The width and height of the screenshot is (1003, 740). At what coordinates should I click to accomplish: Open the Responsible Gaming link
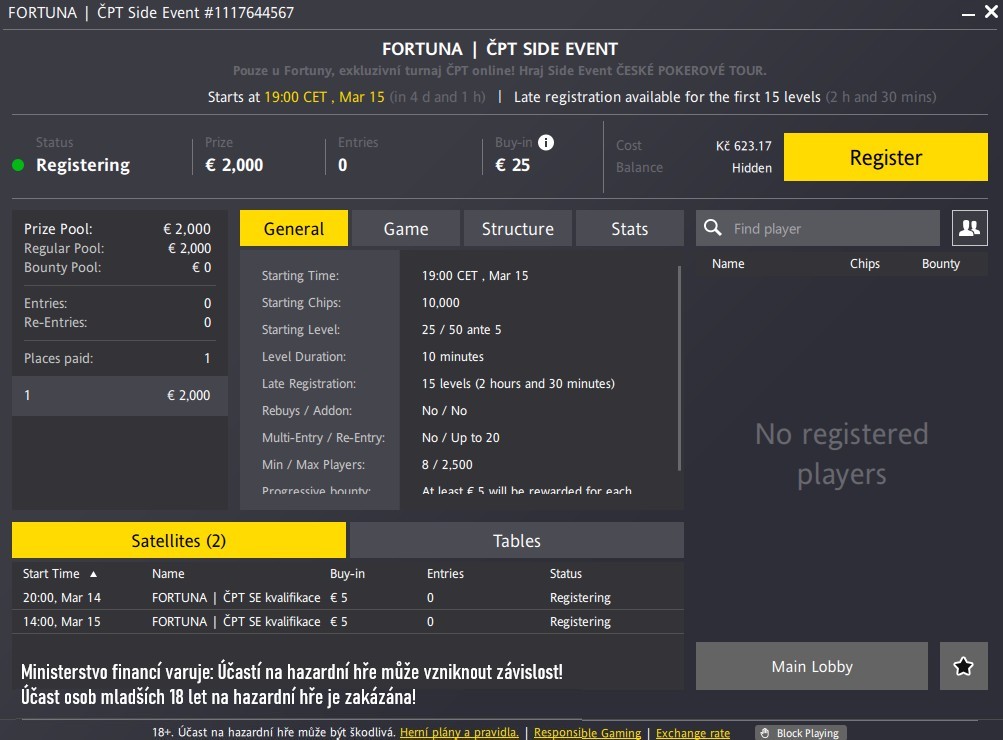pos(587,733)
